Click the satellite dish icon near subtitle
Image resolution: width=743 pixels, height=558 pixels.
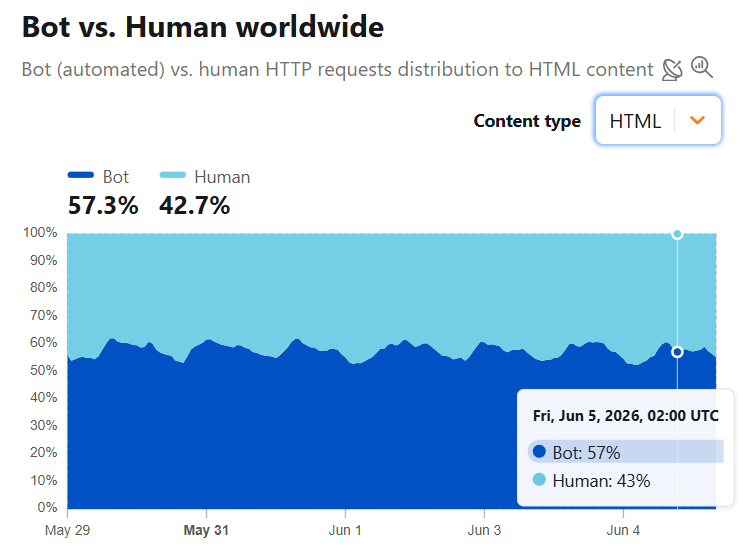(672, 70)
